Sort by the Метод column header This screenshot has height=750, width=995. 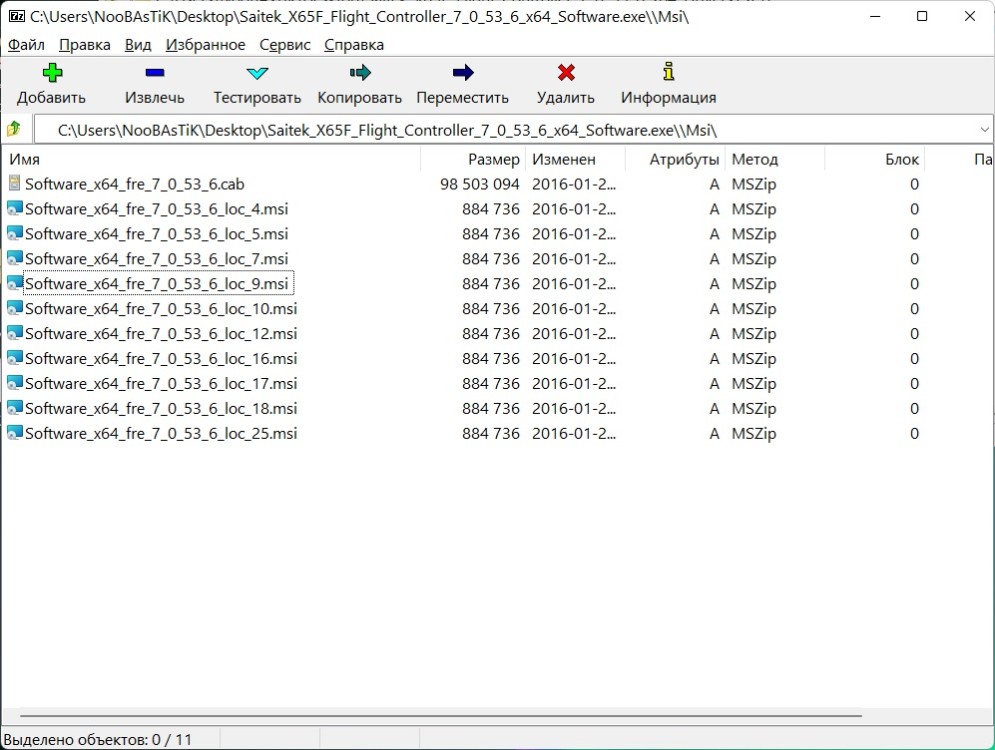(775, 159)
